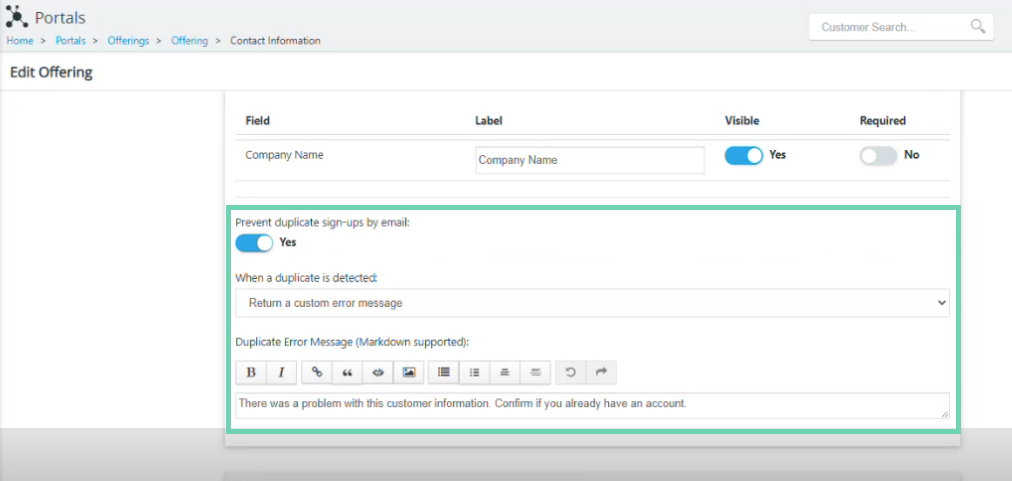
Task: Disable prevent duplicate sign-ups toggle
Action: point(254,243)
